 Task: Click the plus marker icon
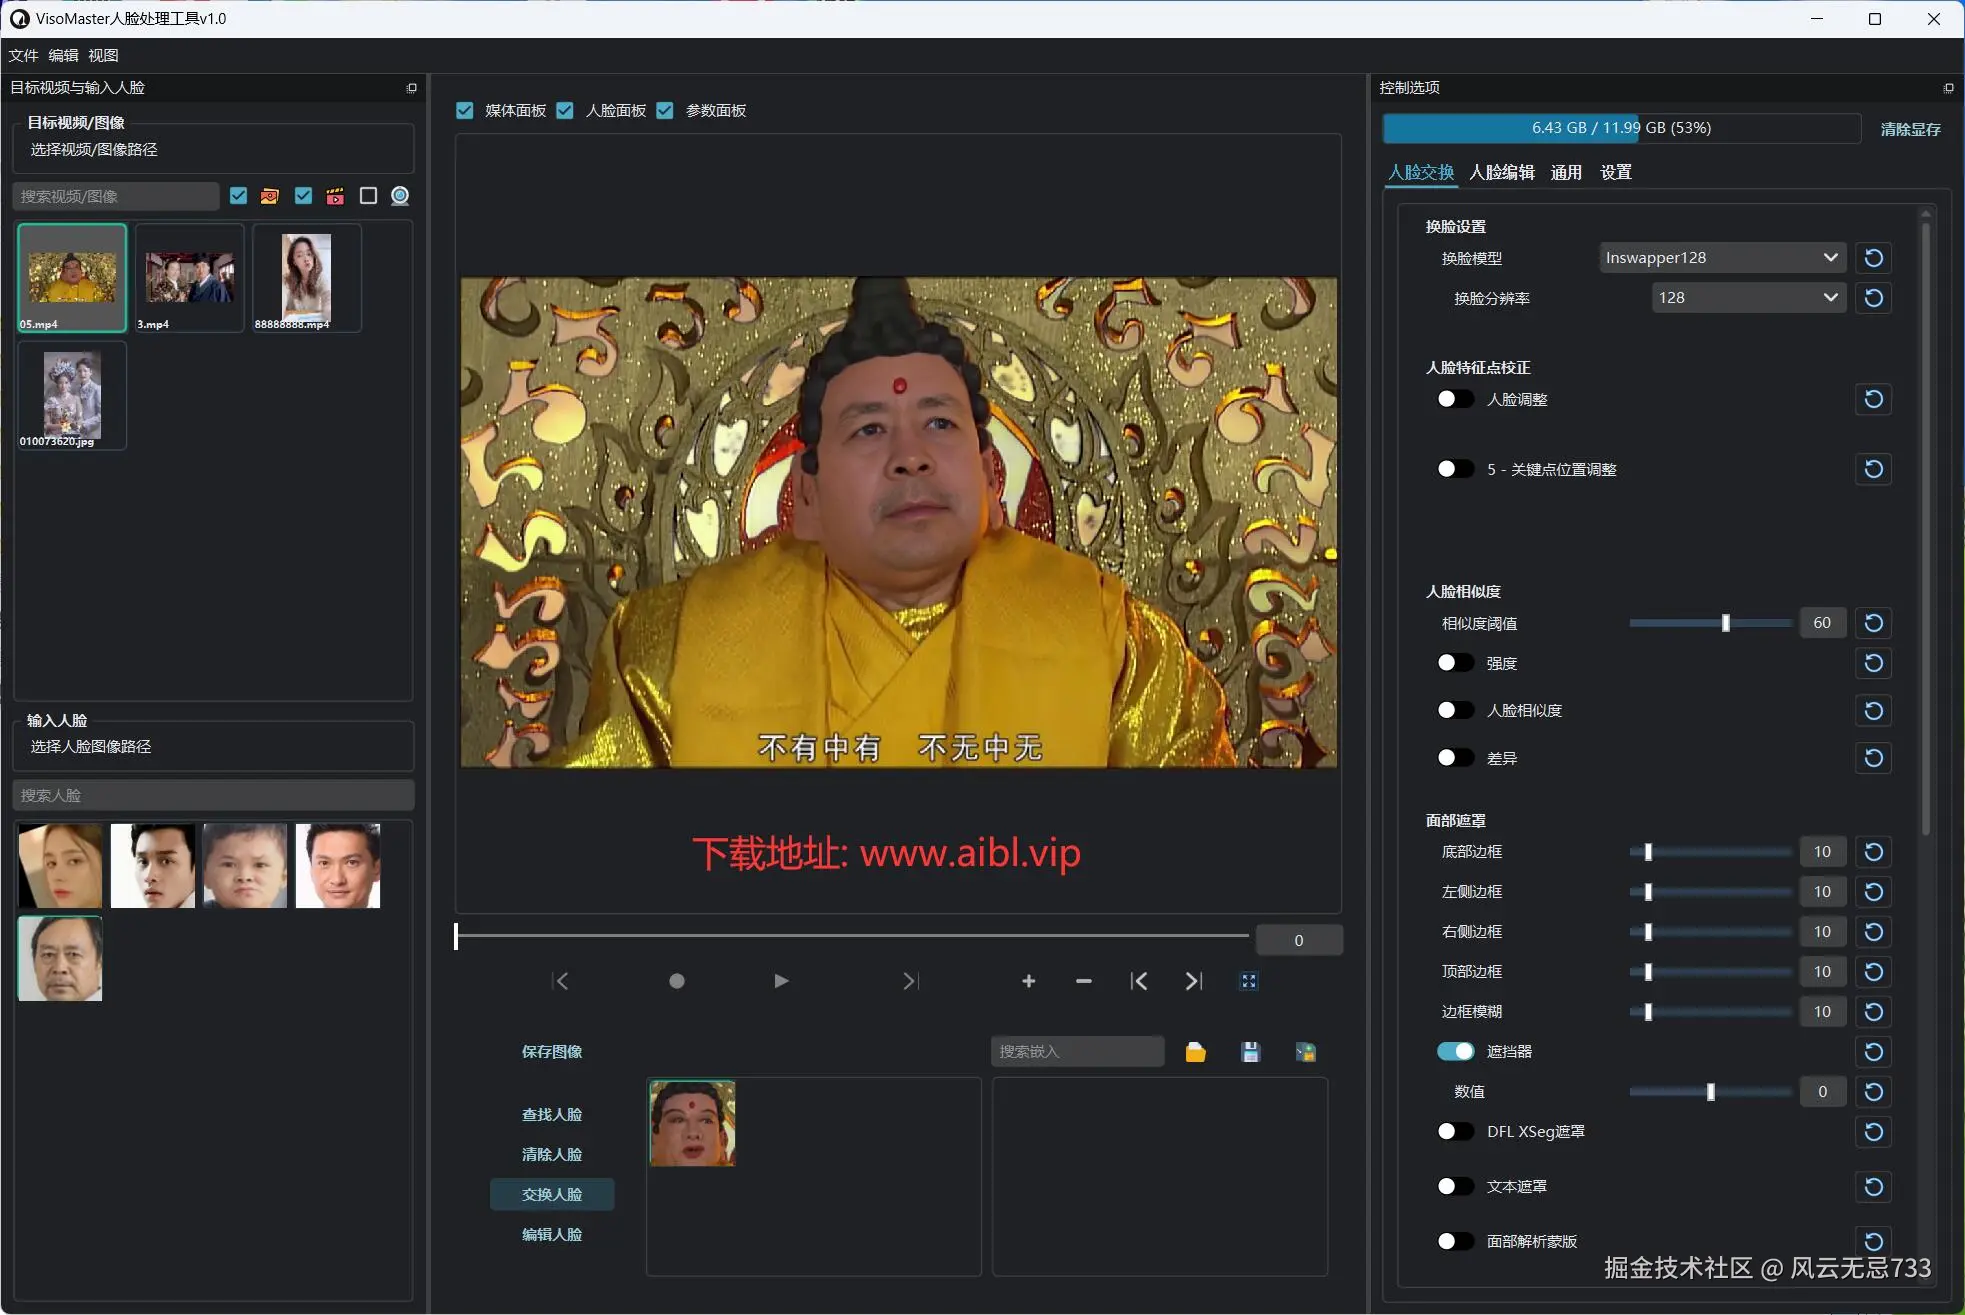click(x=1028, y=981)
